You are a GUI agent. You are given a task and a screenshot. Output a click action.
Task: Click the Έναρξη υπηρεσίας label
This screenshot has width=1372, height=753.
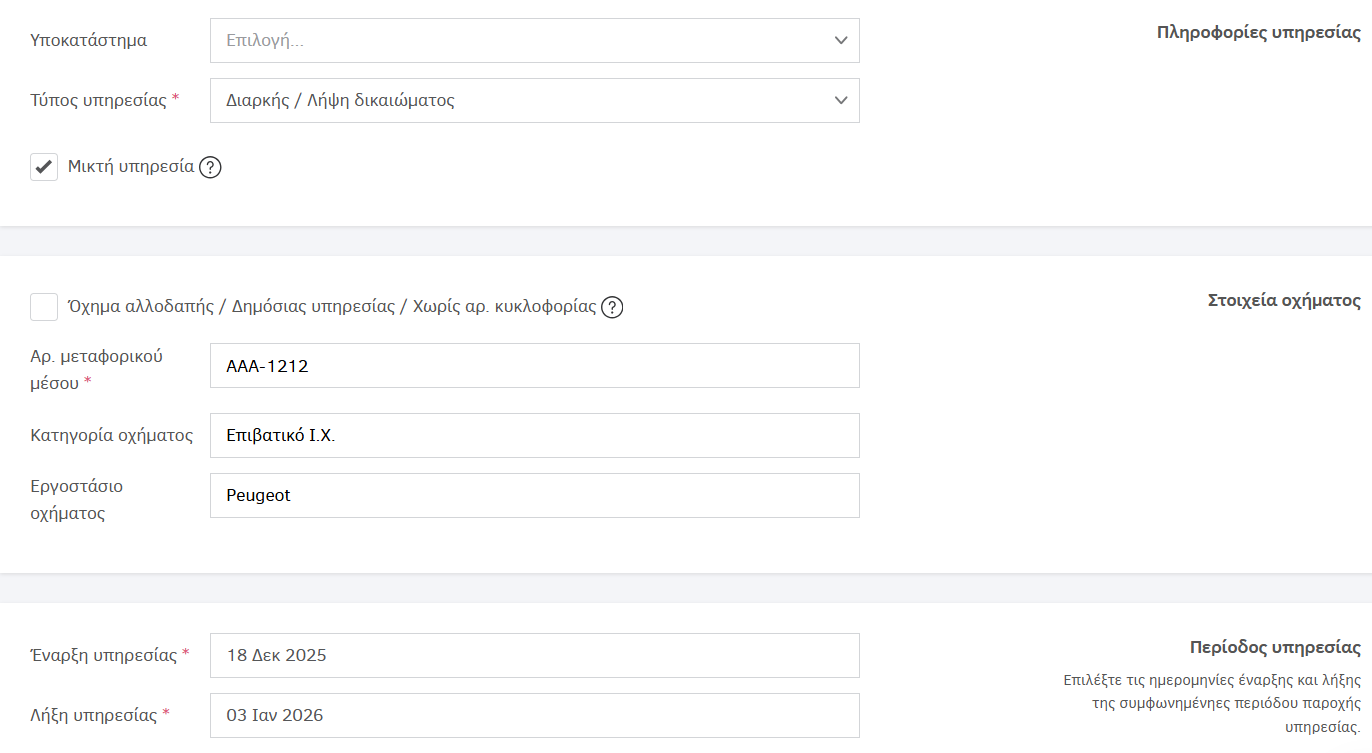pyautogui.click(x=104, y=655)
